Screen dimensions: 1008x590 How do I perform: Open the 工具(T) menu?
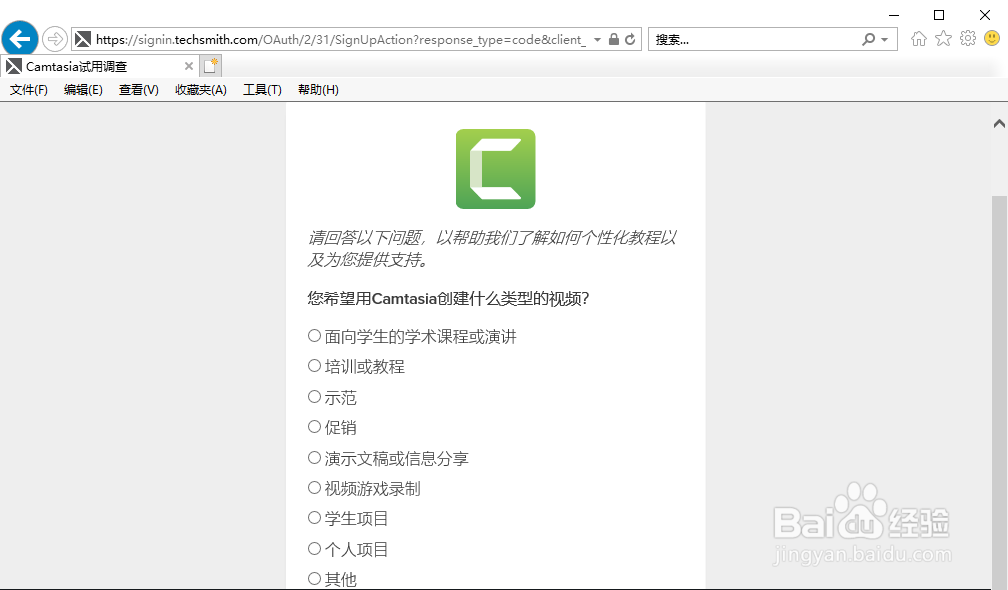tap(262, 90)
